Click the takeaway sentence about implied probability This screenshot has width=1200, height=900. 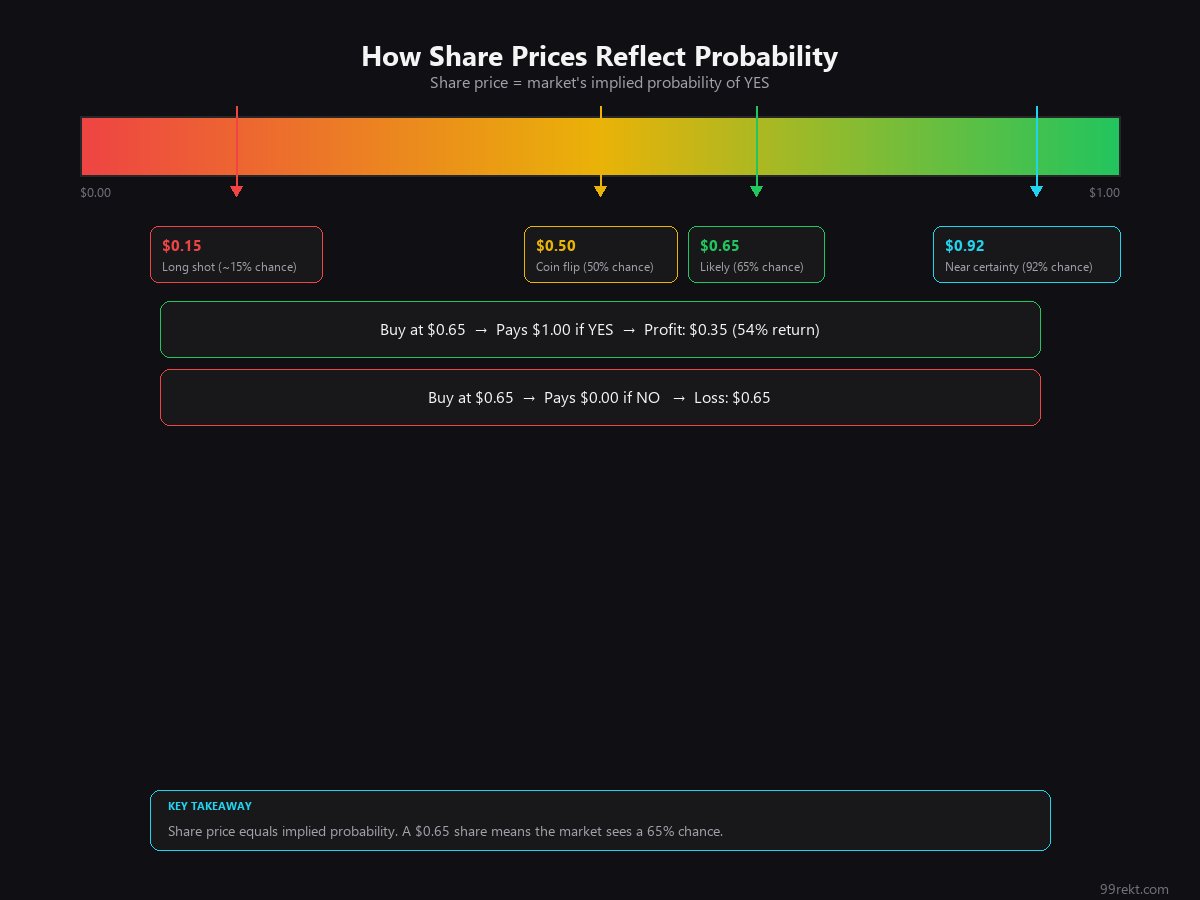[445, 831]
